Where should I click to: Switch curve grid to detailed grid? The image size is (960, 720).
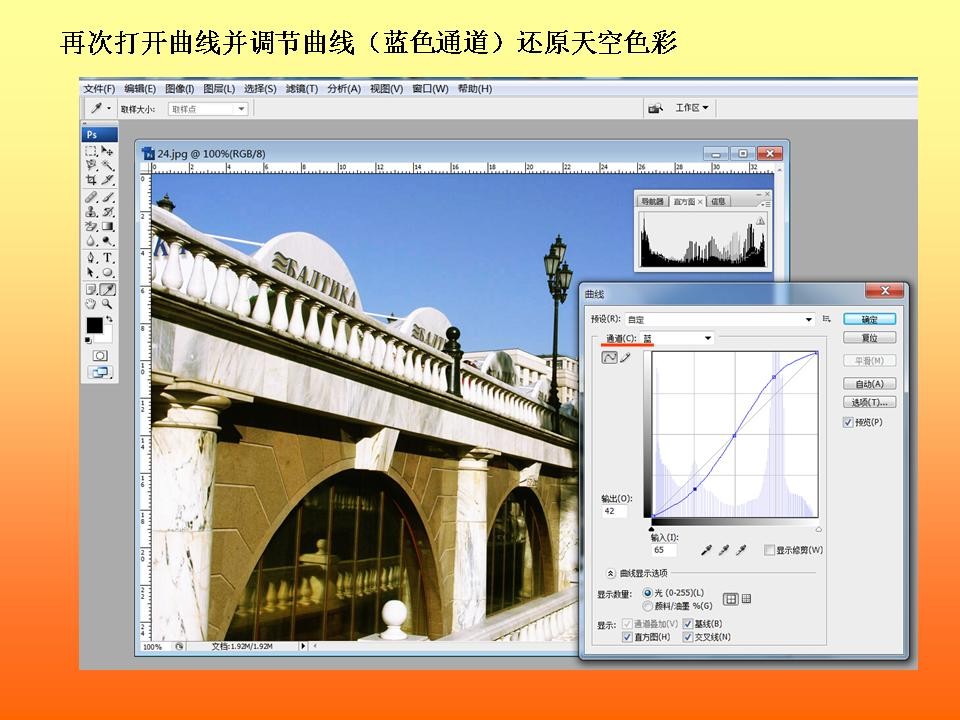click(746, 599)
